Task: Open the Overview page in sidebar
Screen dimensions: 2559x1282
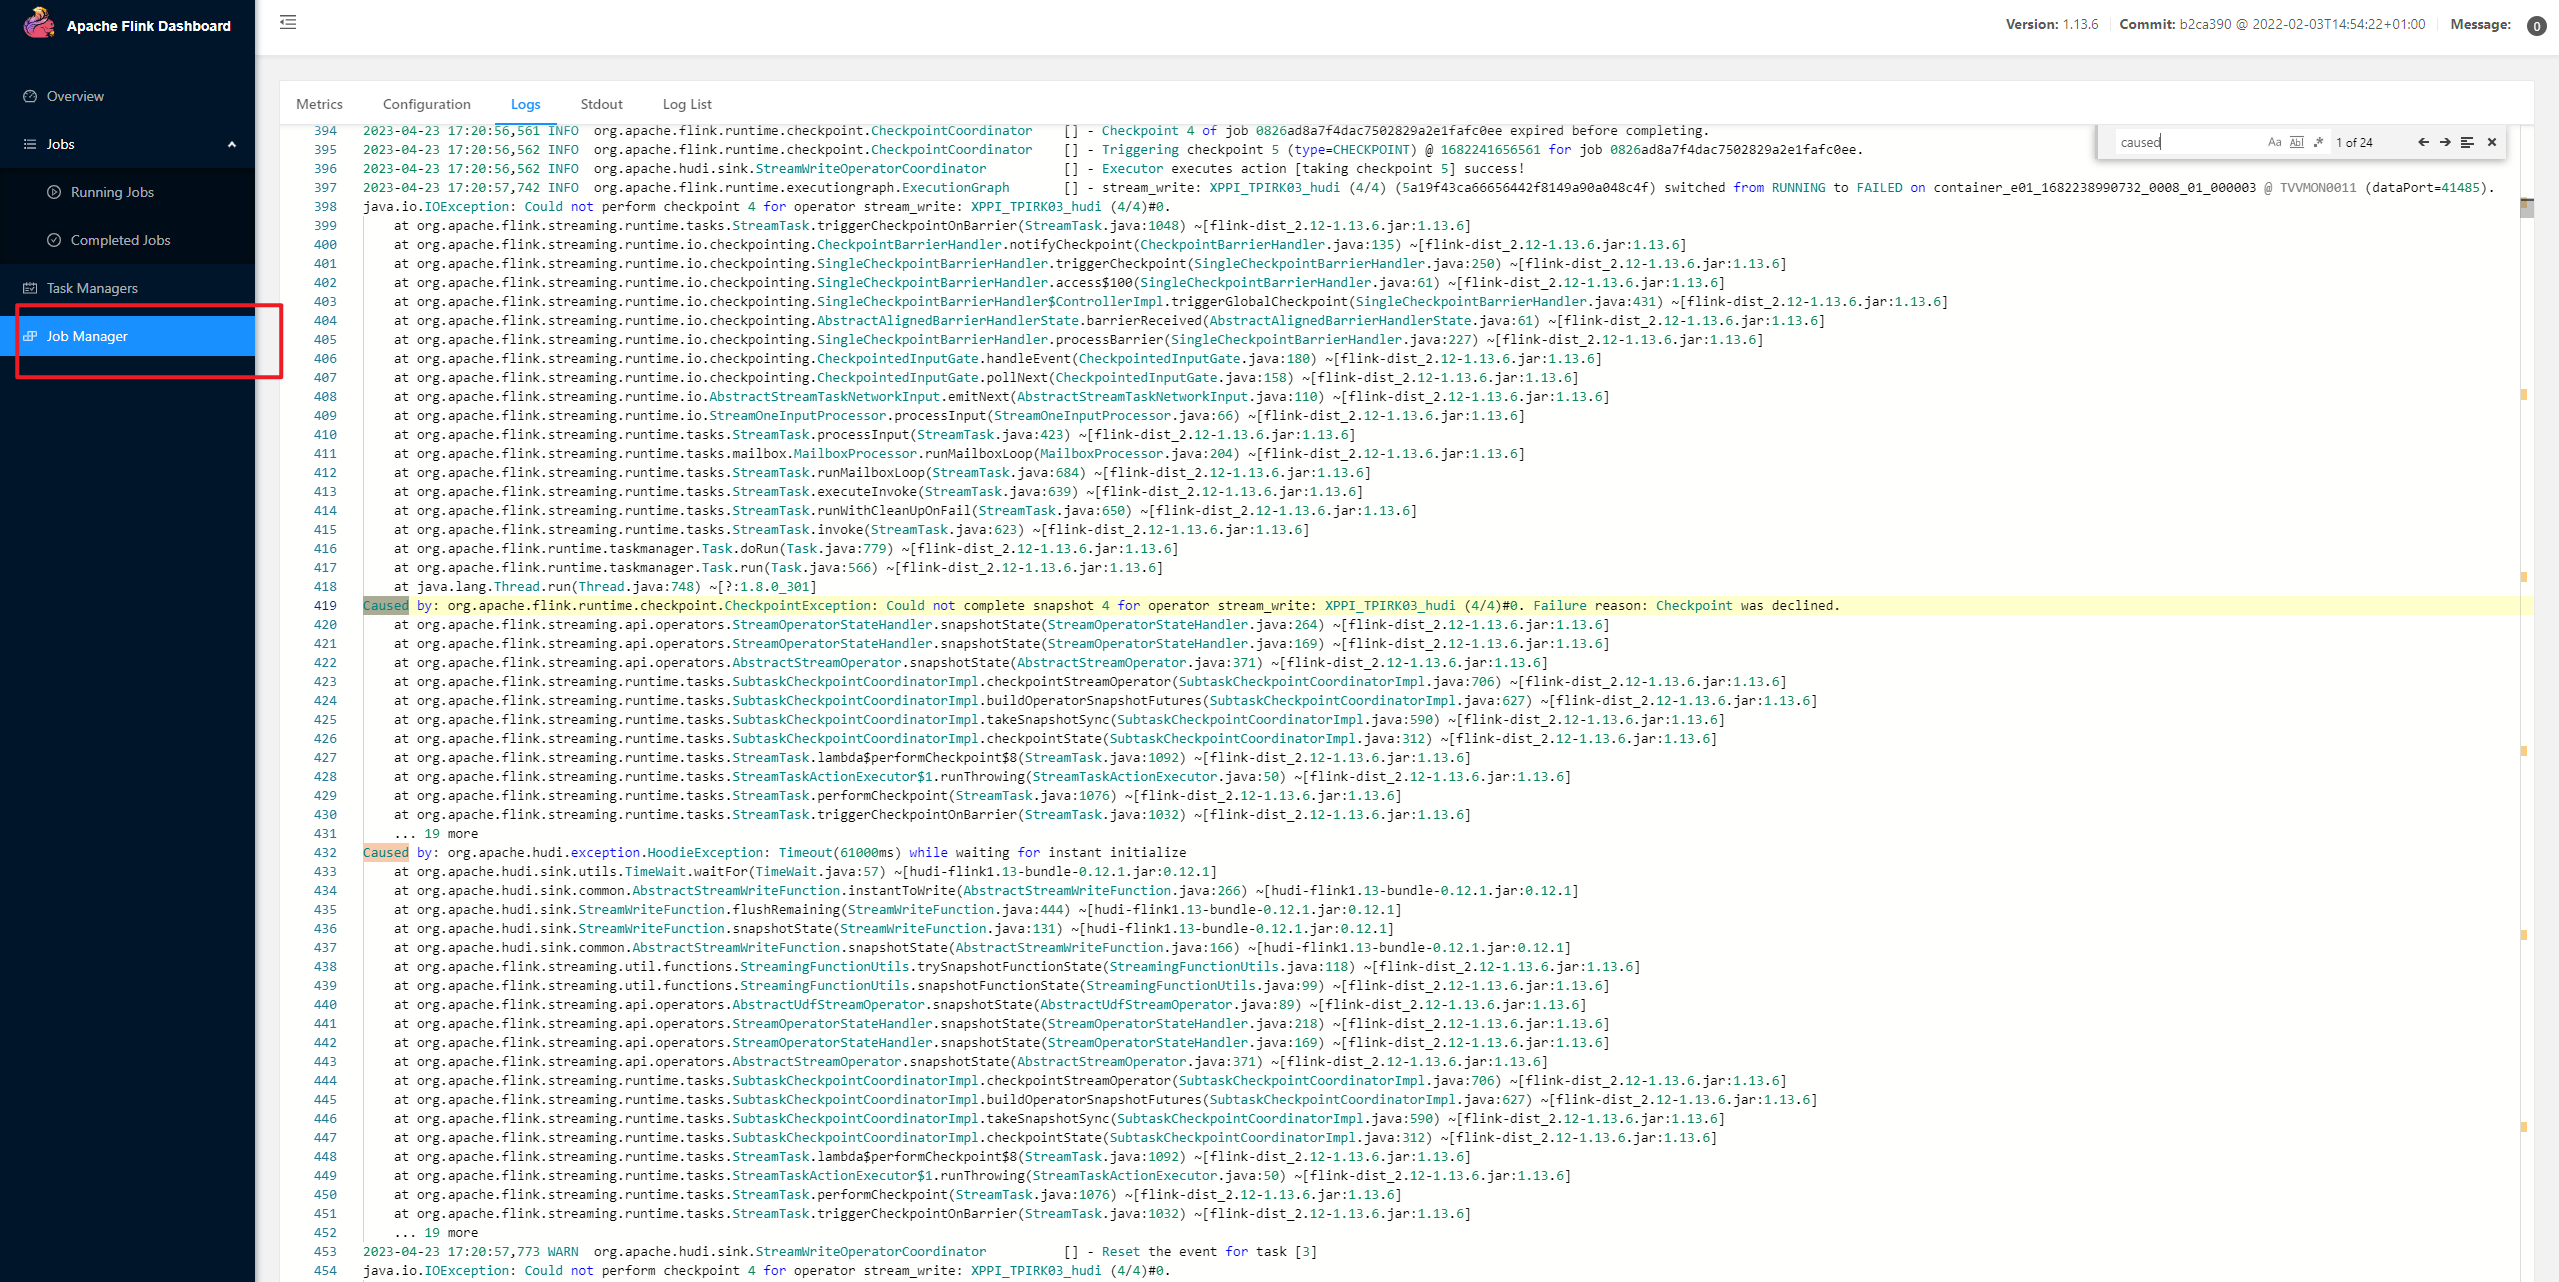Action: tap(127, 96)
